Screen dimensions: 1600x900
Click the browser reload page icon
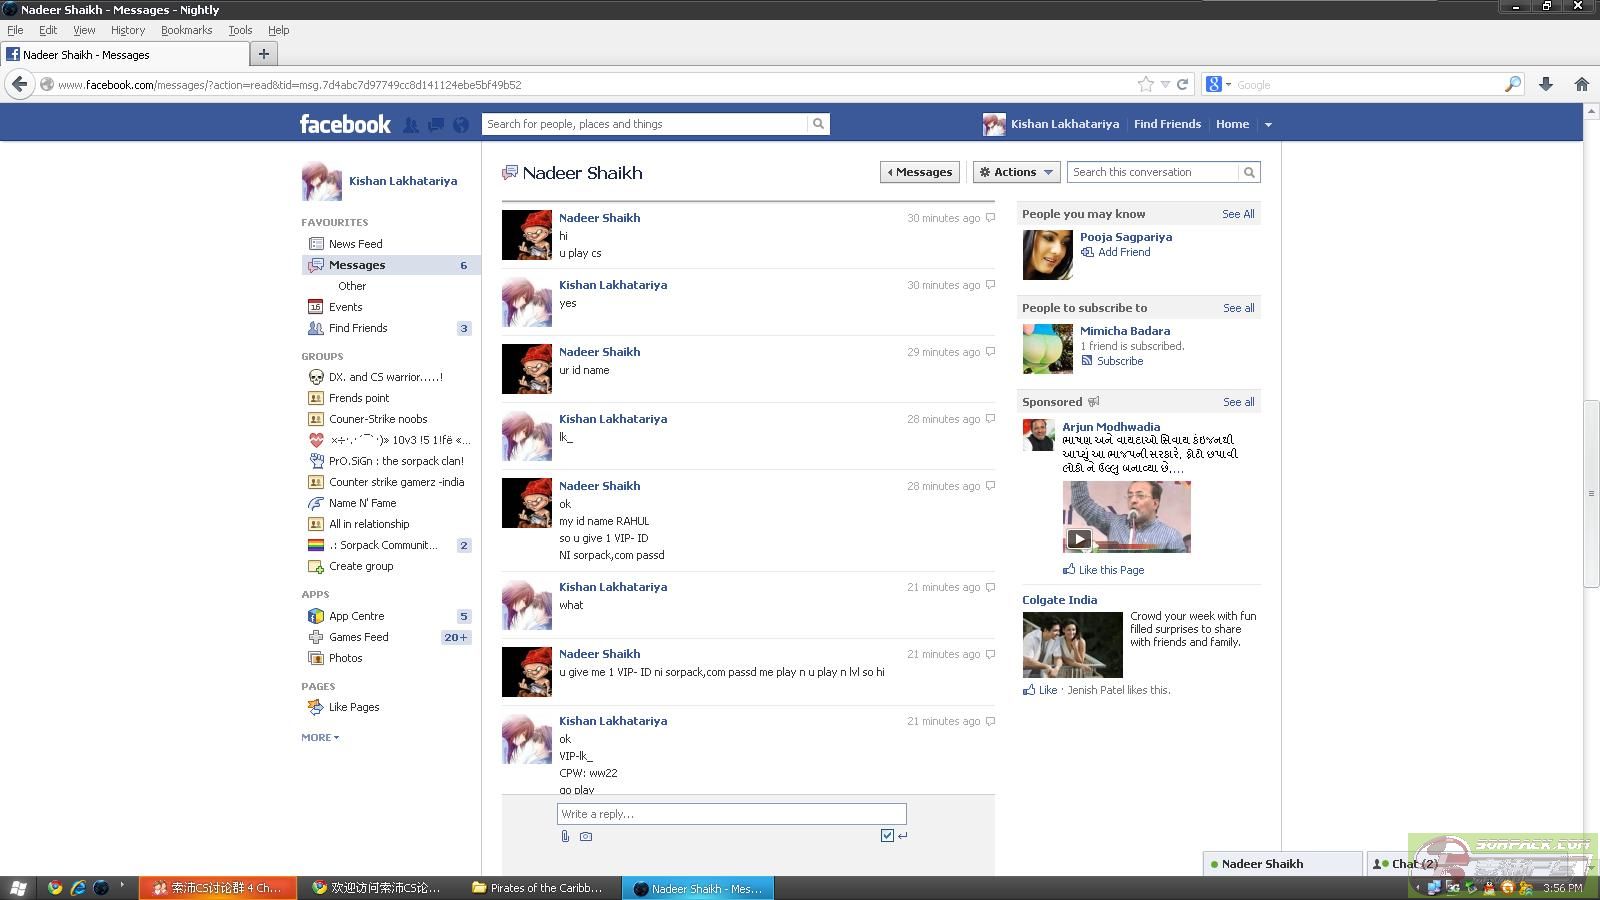(1182, 85)
